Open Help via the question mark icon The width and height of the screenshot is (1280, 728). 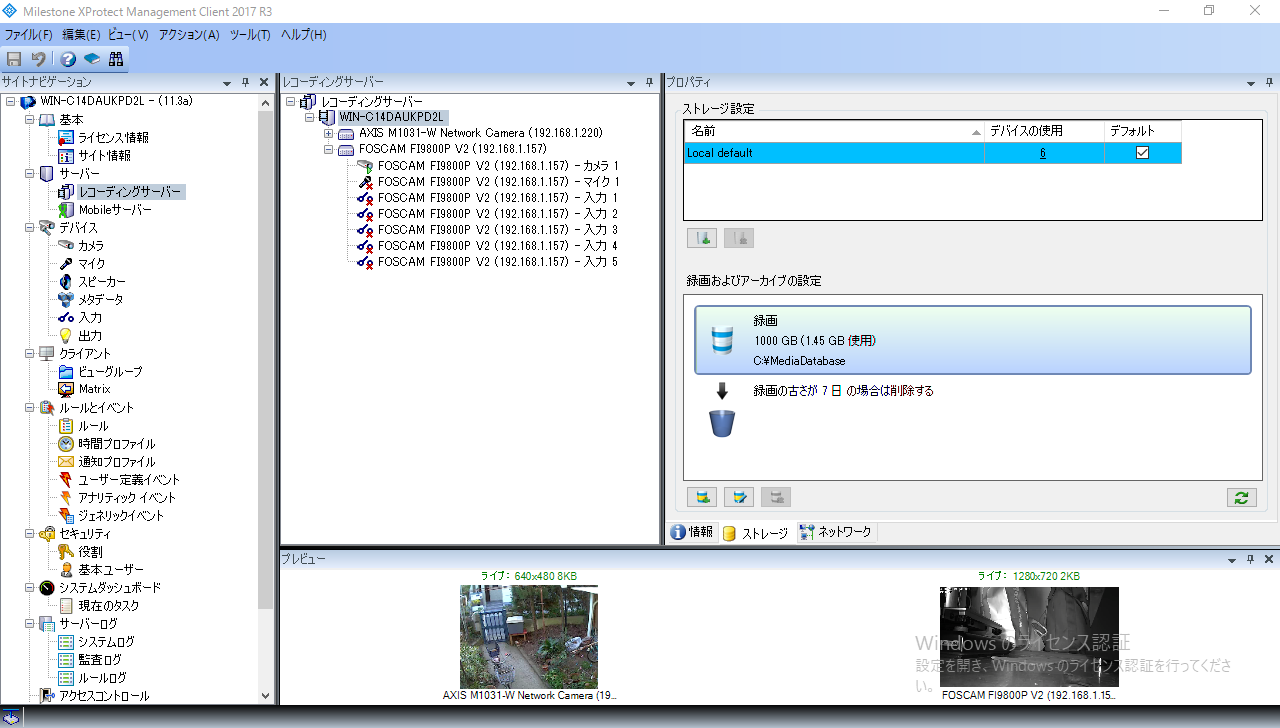[x=68, y=59]
